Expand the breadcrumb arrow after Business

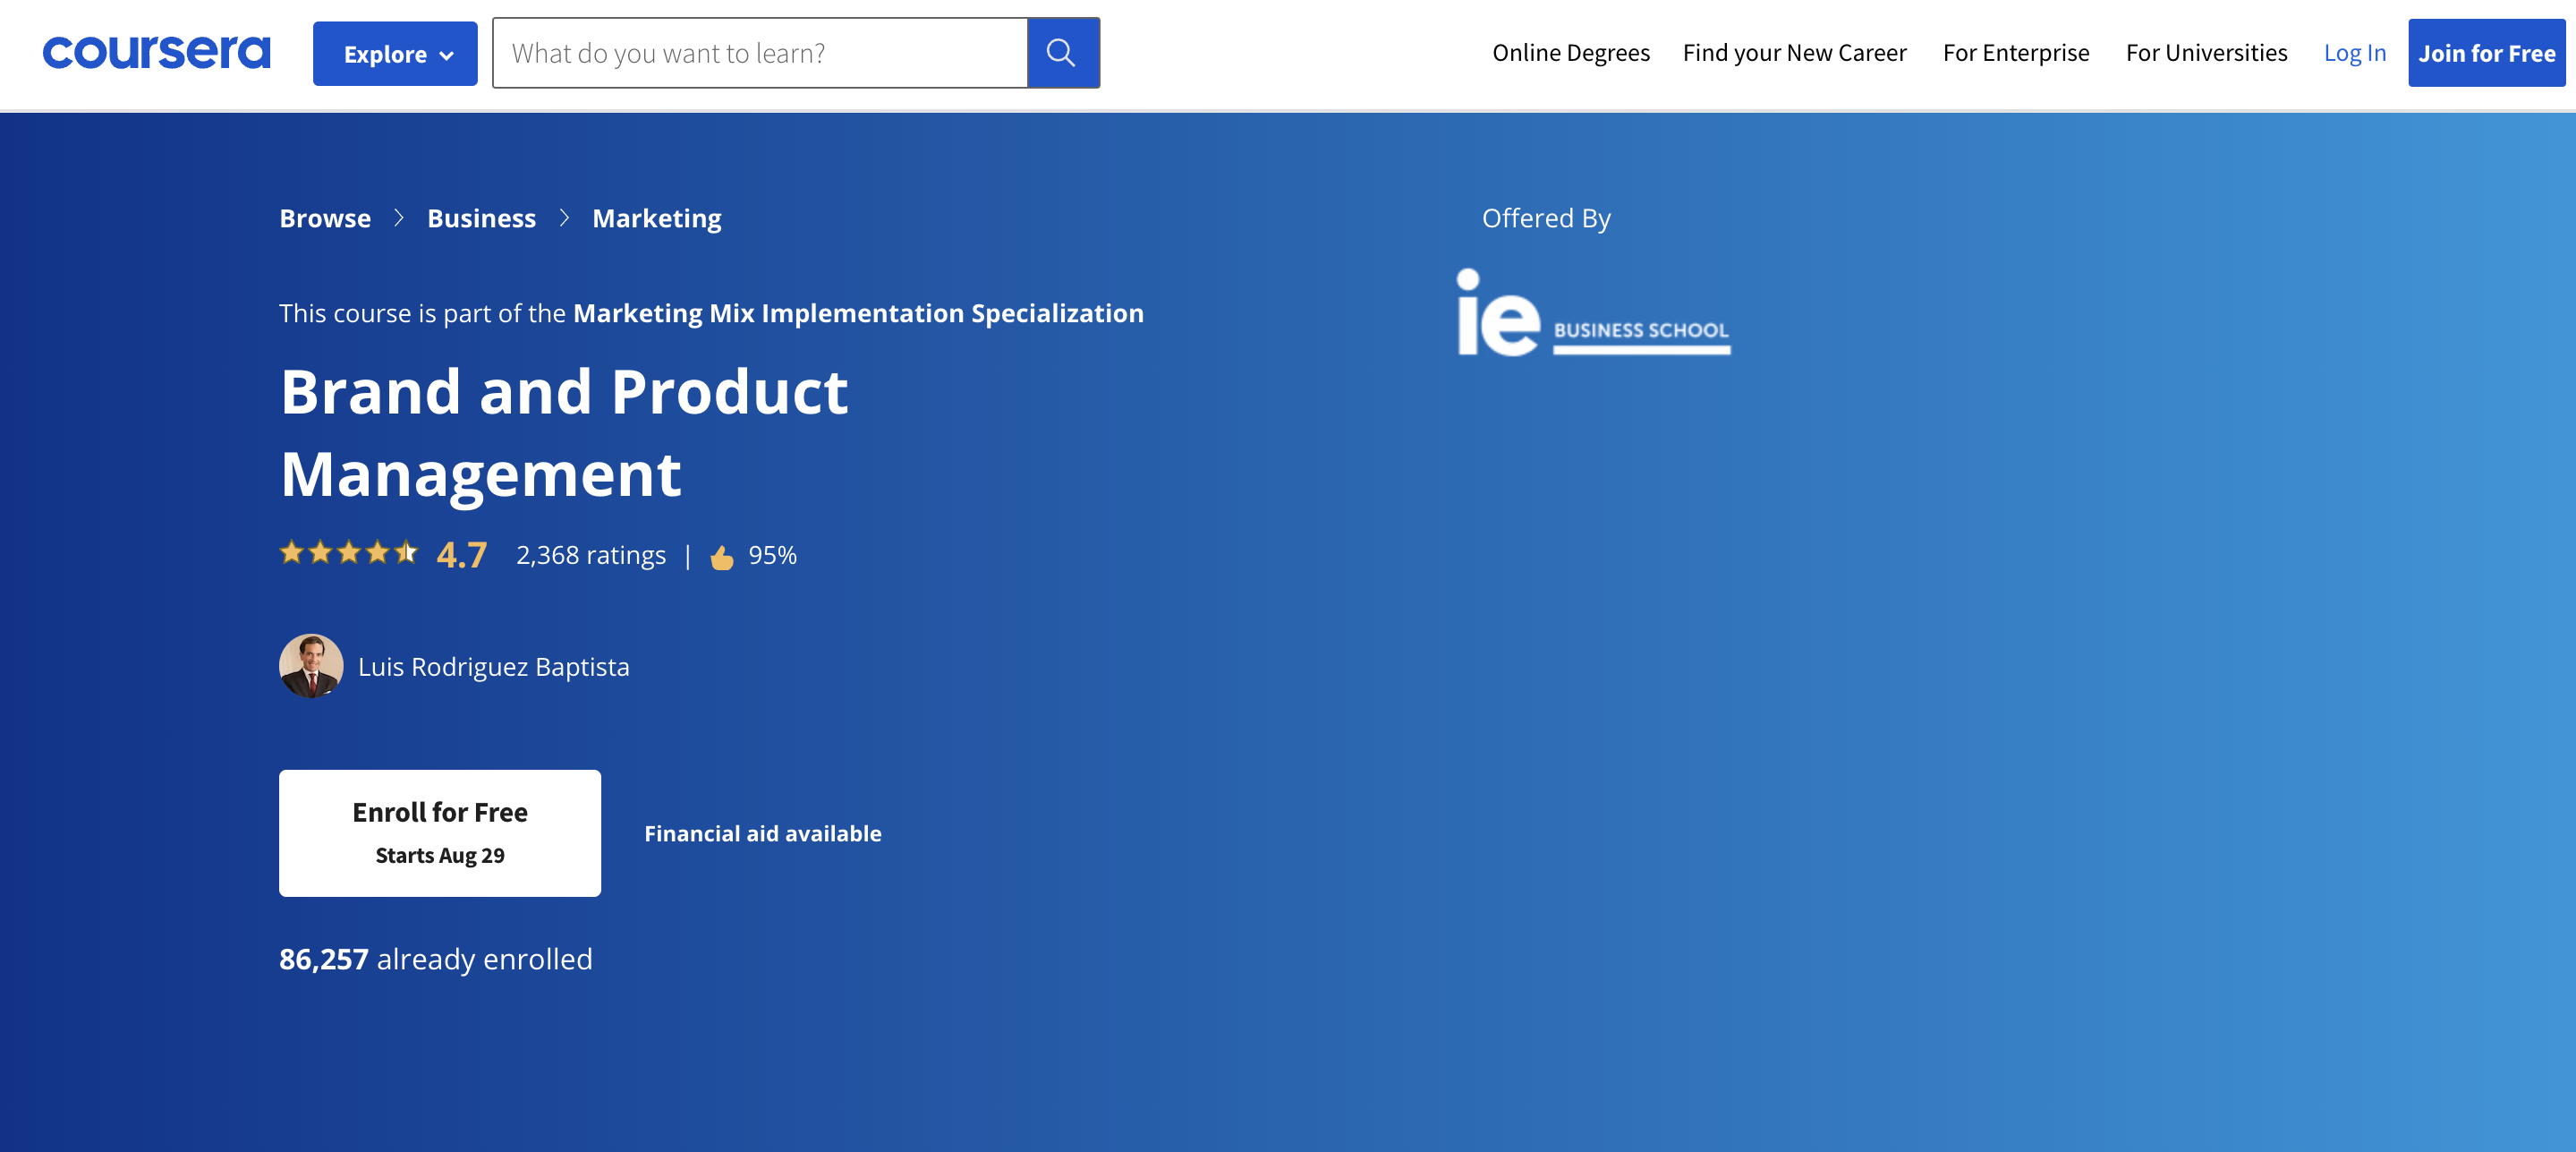tap(564, 216)
